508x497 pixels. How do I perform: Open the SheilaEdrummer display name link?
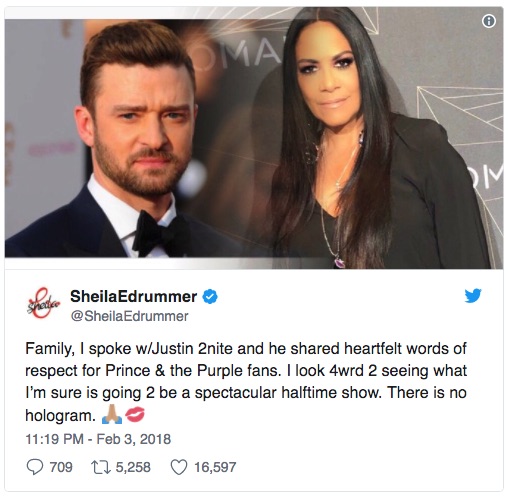click(133, 296)
